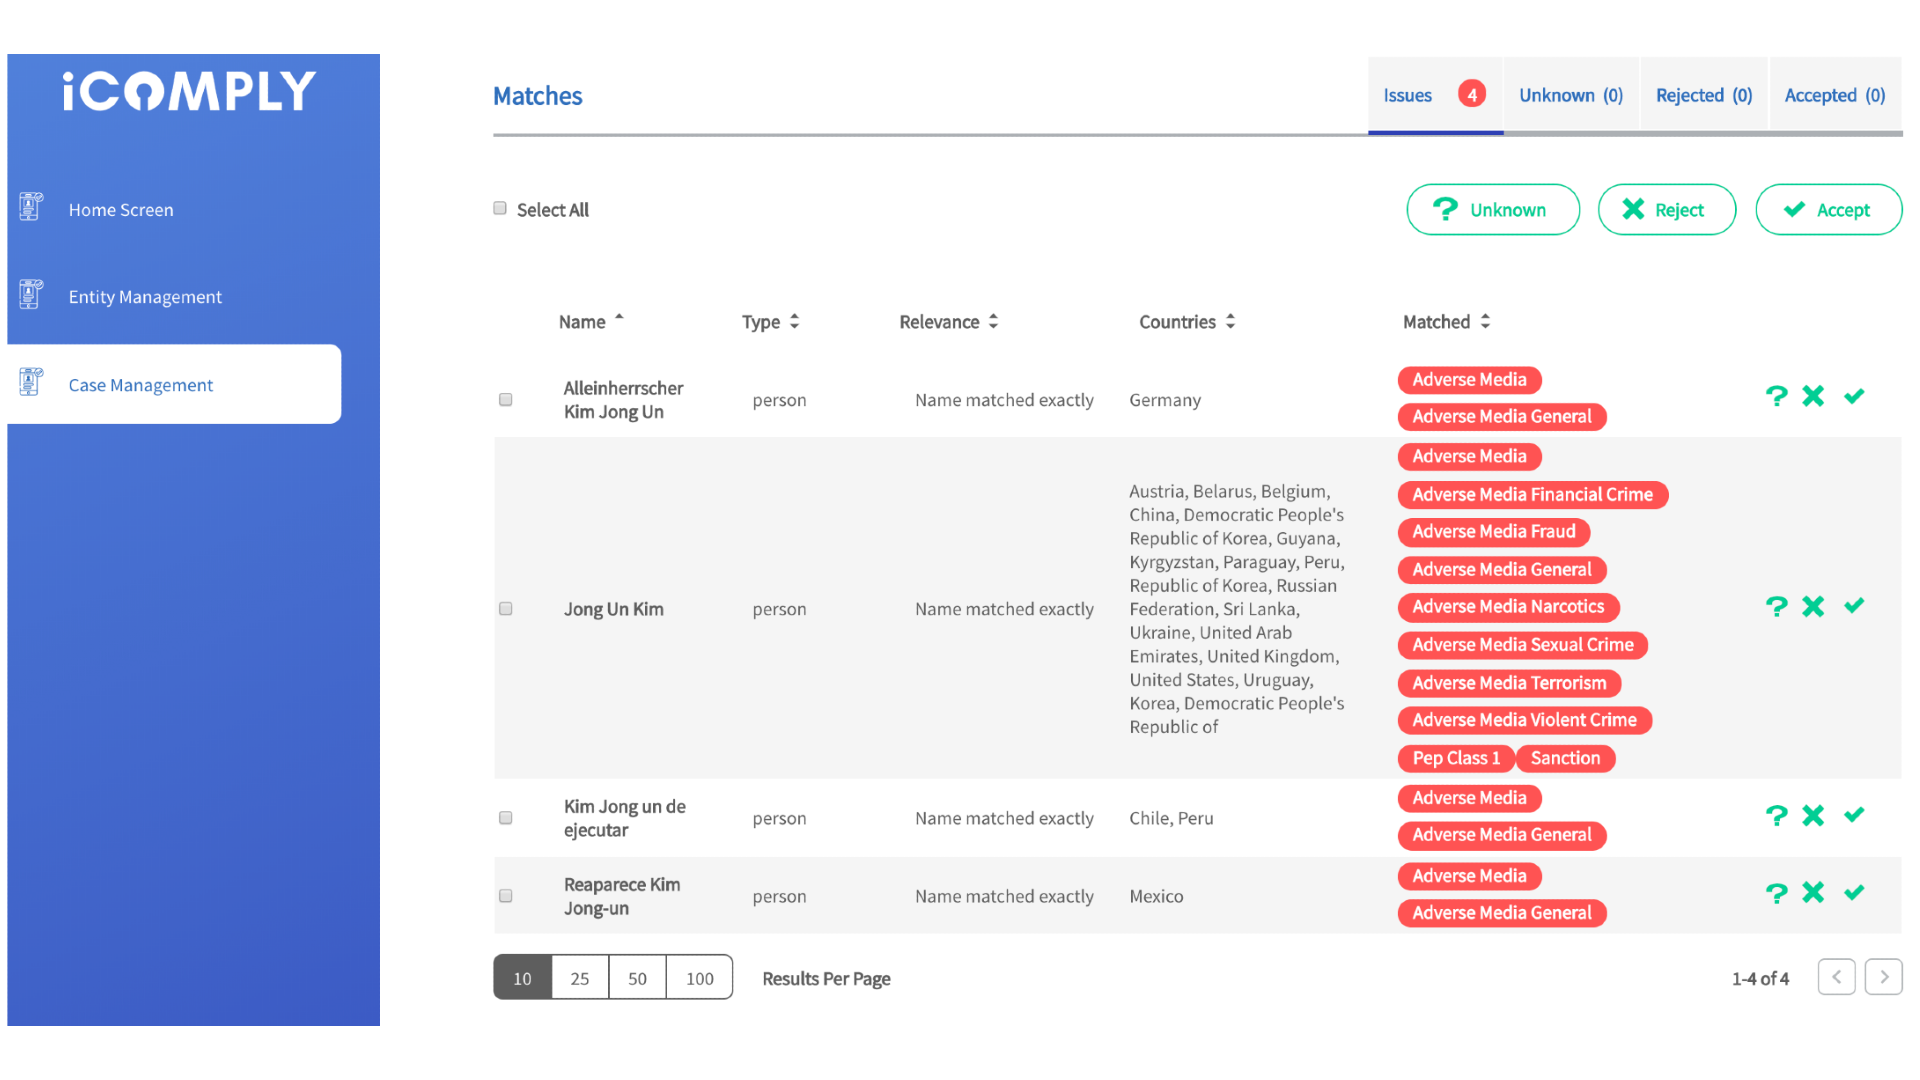Click the next page navigation arrow
Image resolution: width=1920 pixels, height=1080 pixels.
[x=1883, y=977]
